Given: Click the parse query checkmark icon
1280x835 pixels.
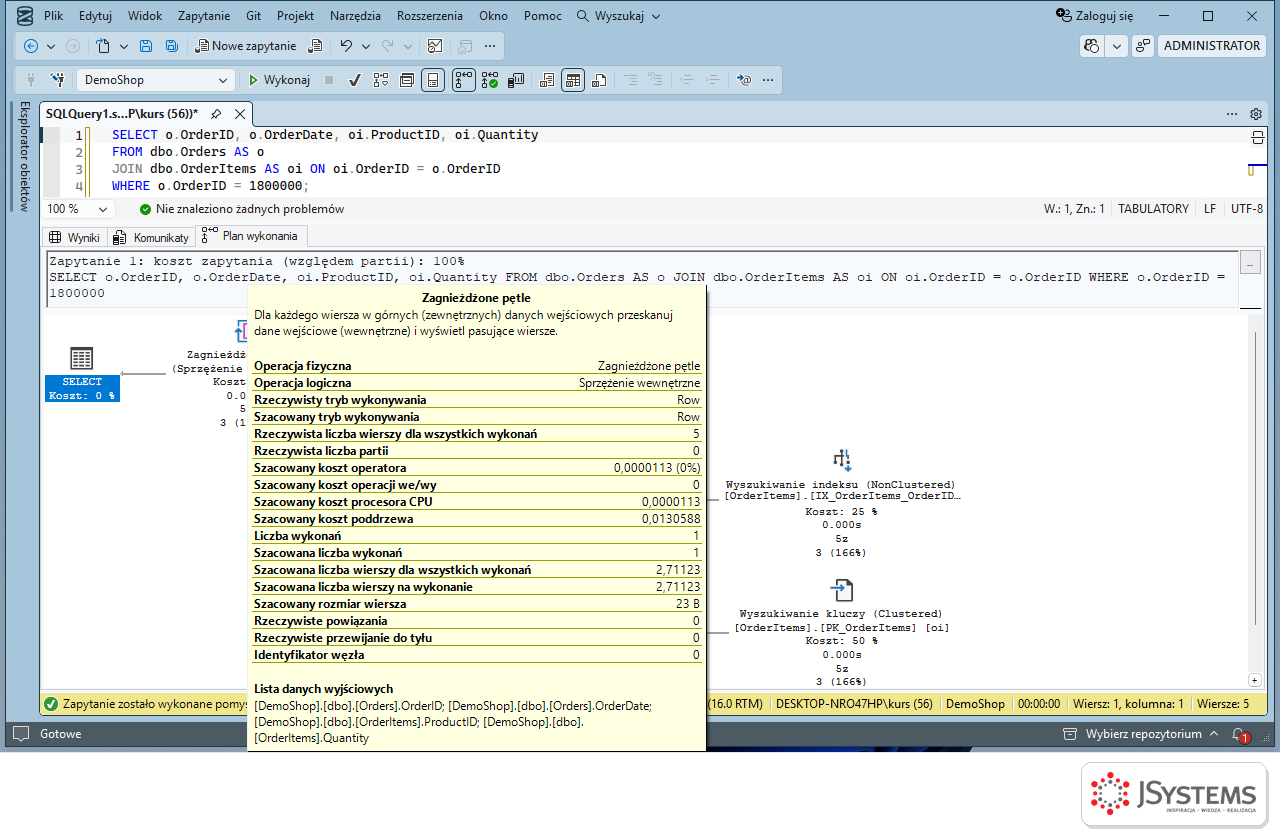Looking at the screenshot, I should (354, 80).
